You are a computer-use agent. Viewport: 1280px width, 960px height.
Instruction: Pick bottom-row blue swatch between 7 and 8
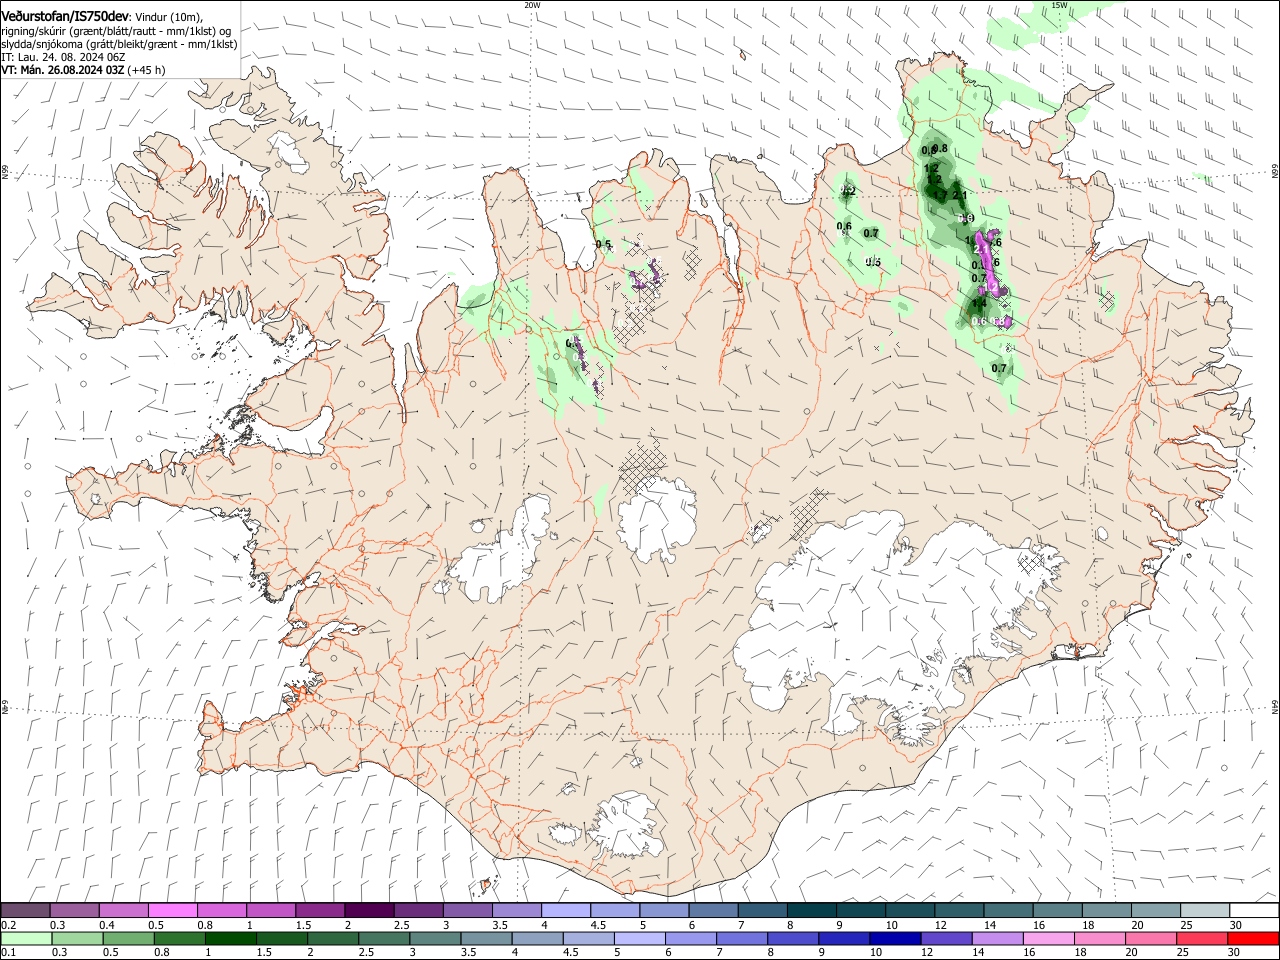tap(741, 938)
